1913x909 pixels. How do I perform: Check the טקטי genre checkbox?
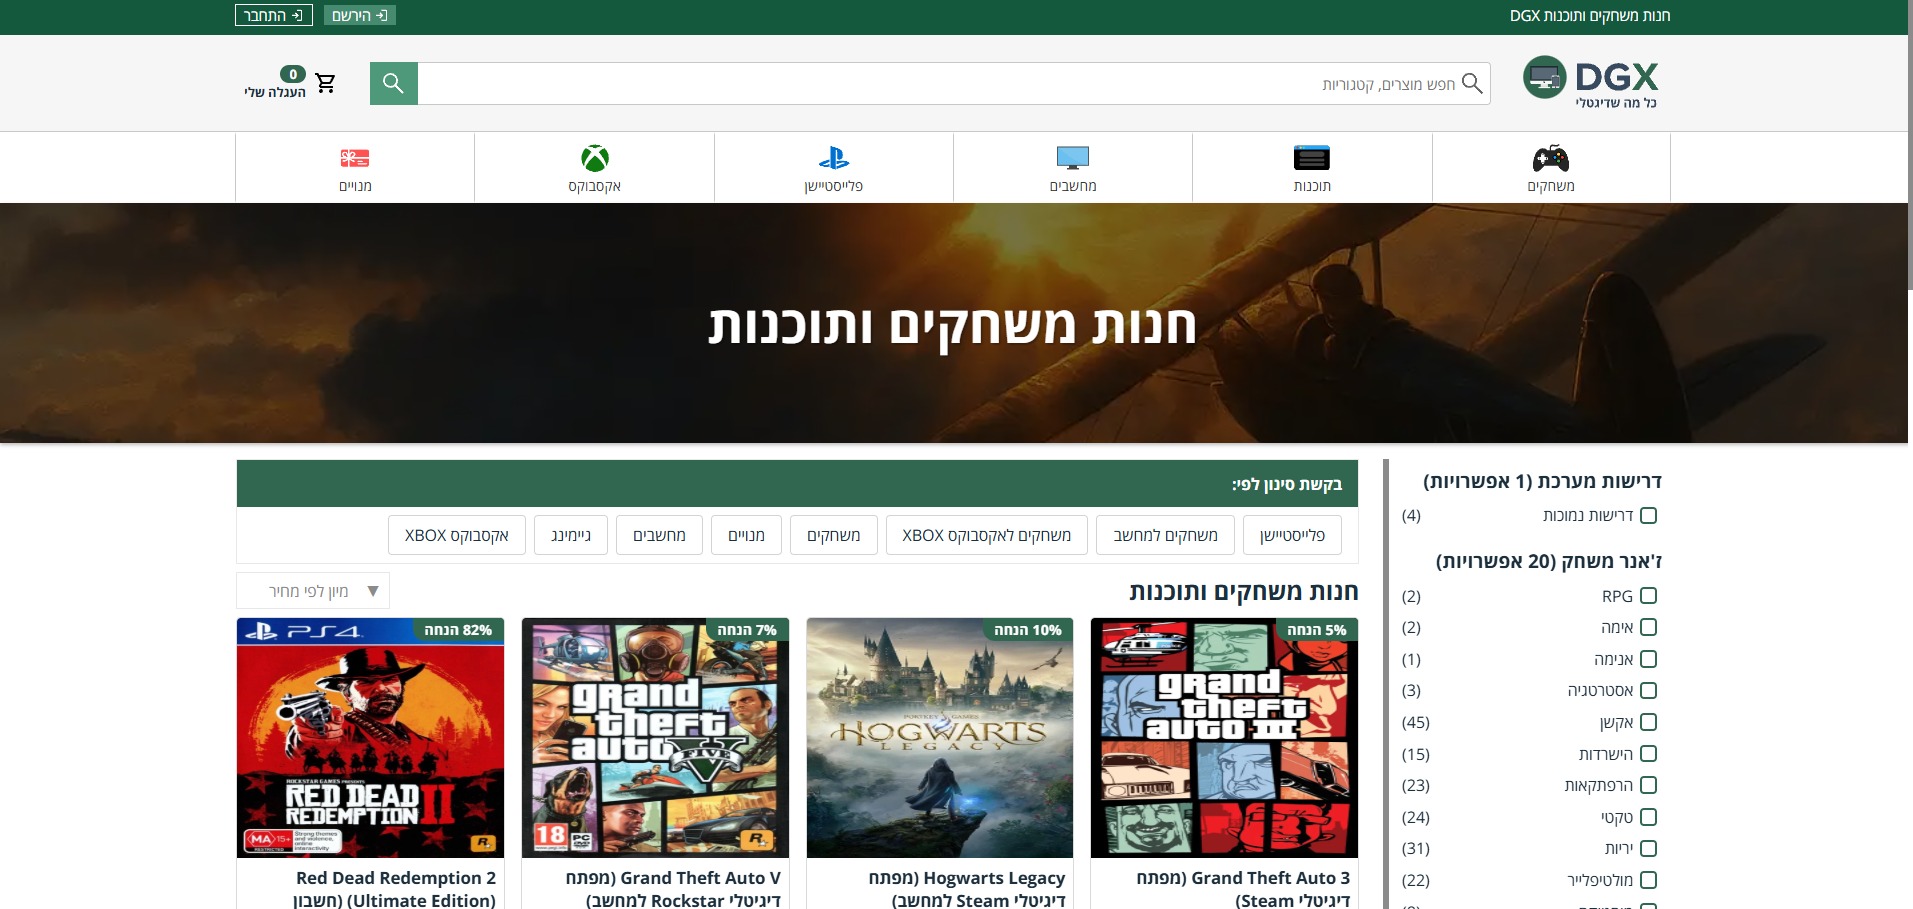[1649, 817]
